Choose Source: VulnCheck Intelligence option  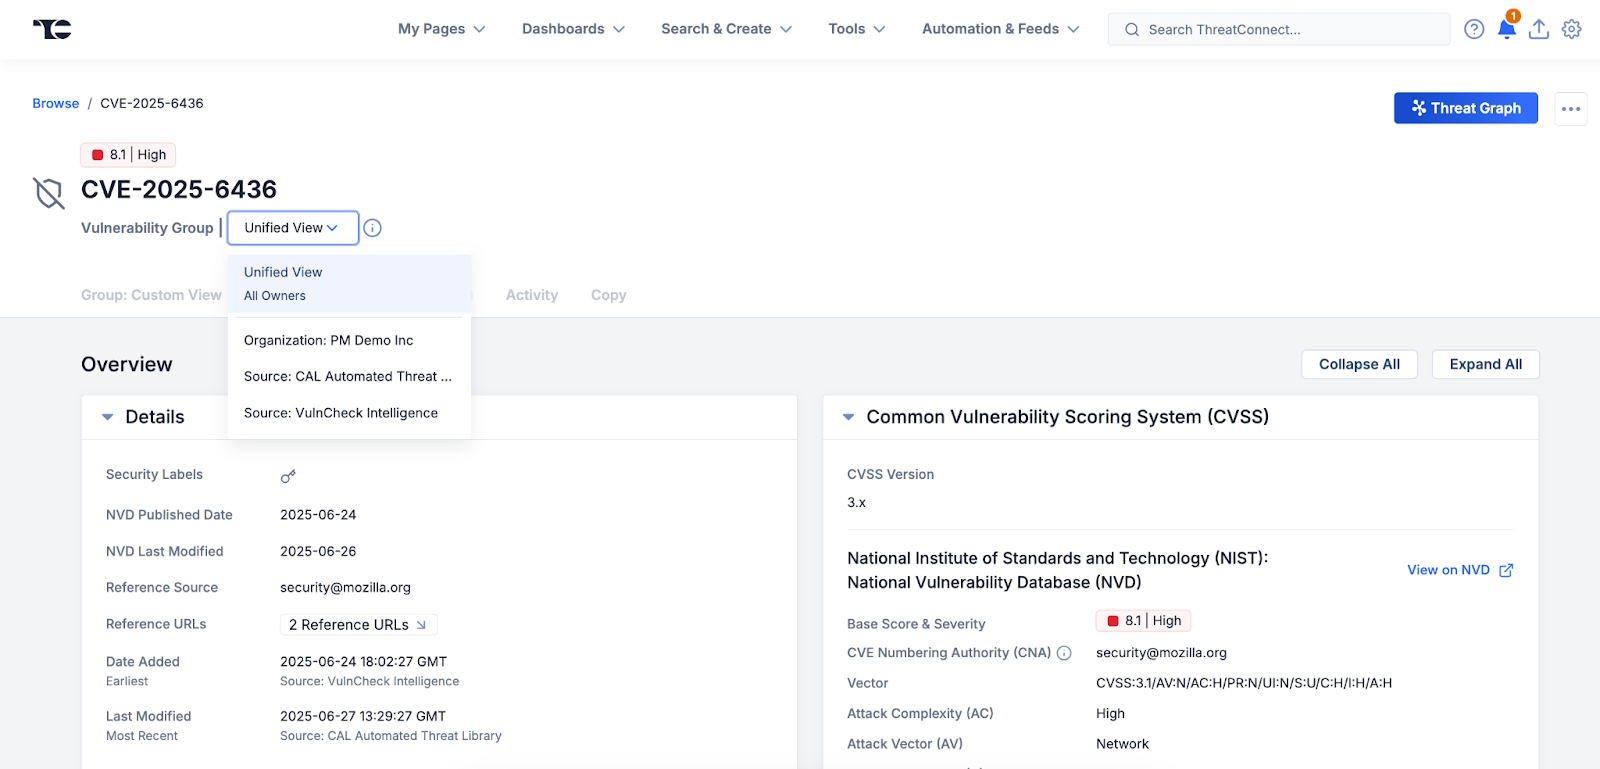point(341,413)
